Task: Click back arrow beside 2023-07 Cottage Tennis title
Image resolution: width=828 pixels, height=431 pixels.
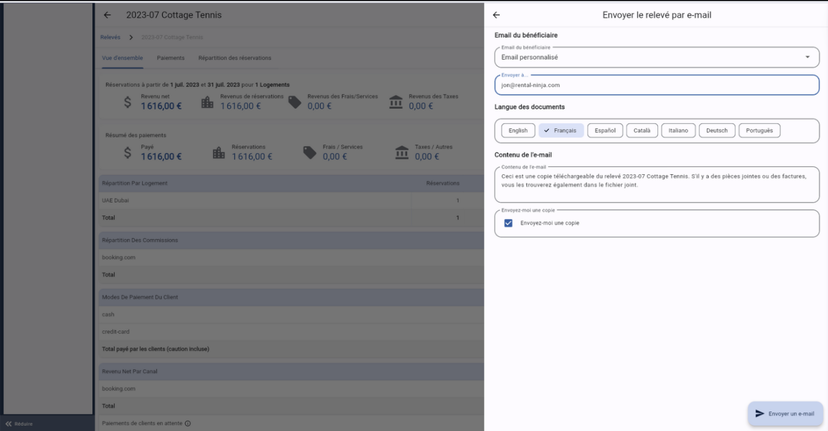Action: tap(107, 15)
